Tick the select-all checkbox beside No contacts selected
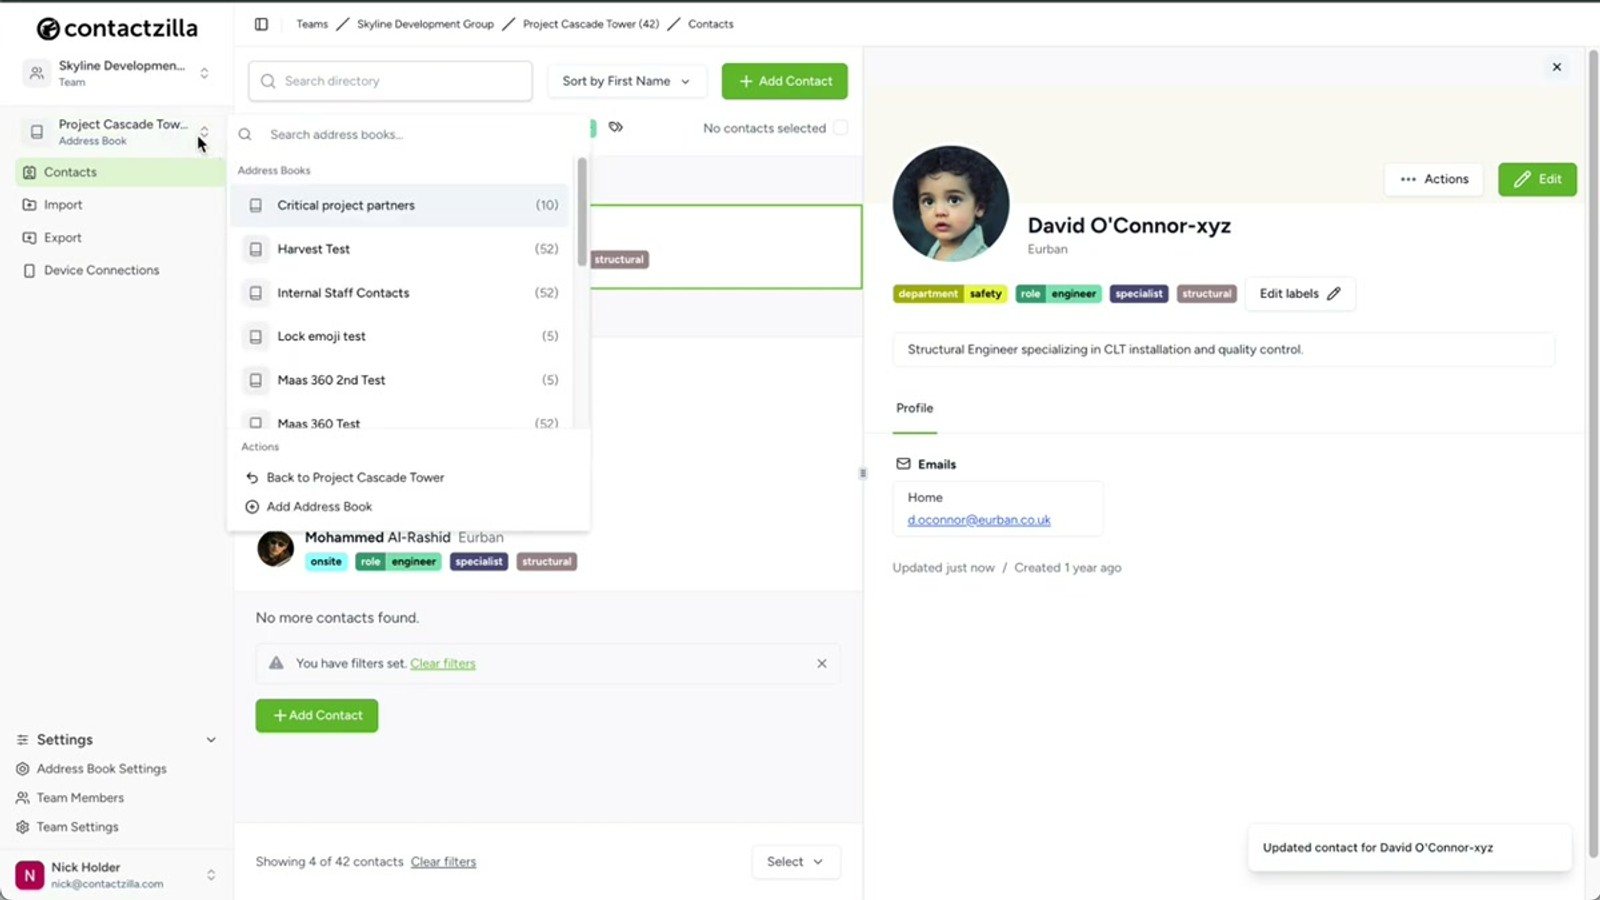Screen dimensions: 1600x900 point(841,128)
